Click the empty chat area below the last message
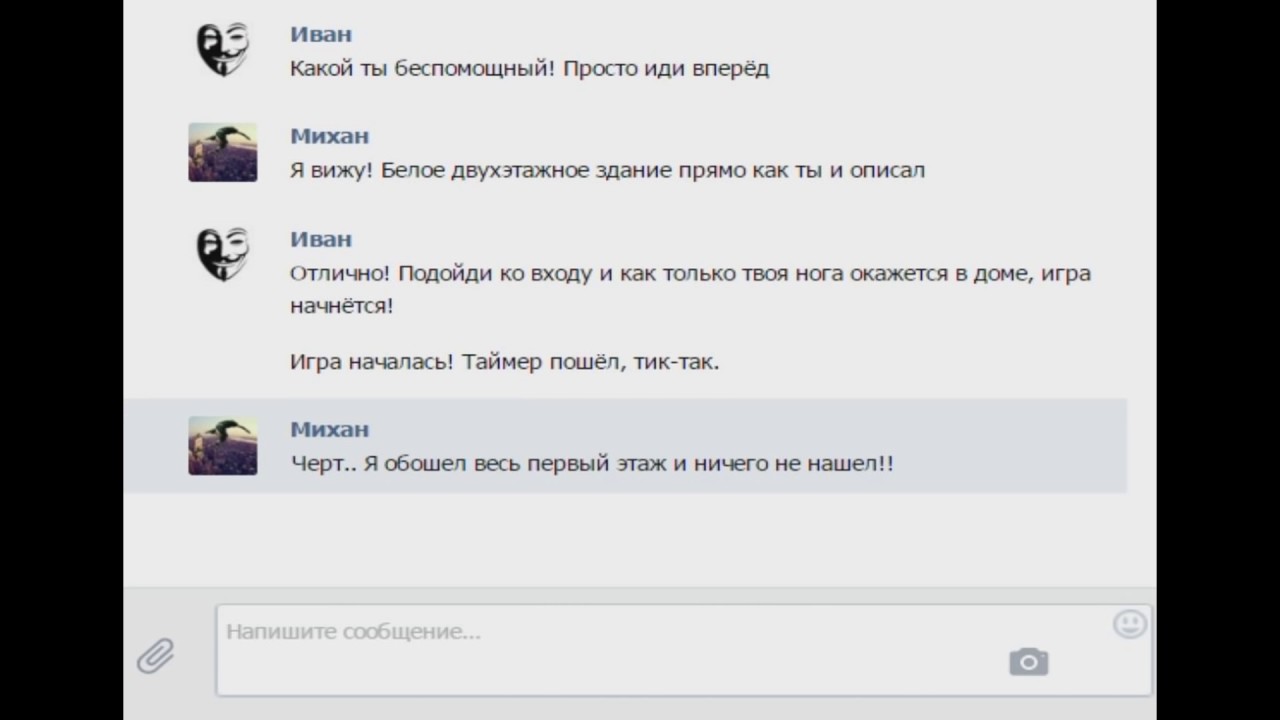This screenshot has width=1280, height=720. point(640,540)
